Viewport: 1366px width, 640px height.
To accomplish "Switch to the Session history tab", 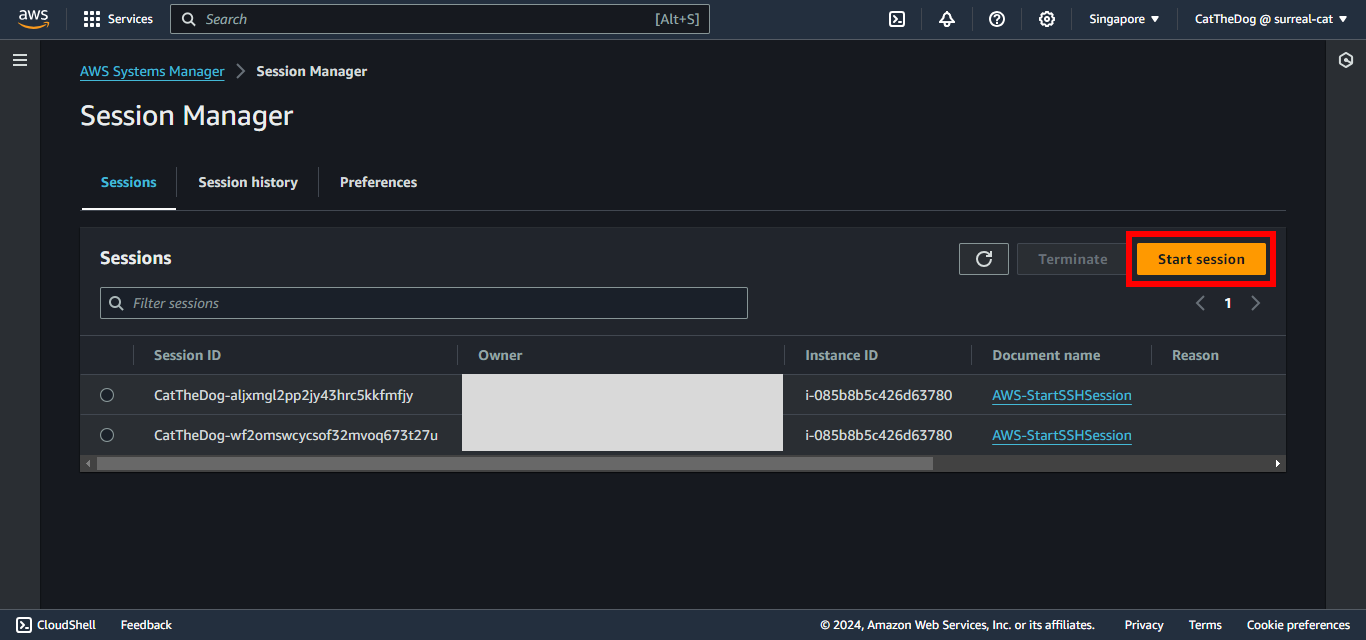I will tap(248, 182).
